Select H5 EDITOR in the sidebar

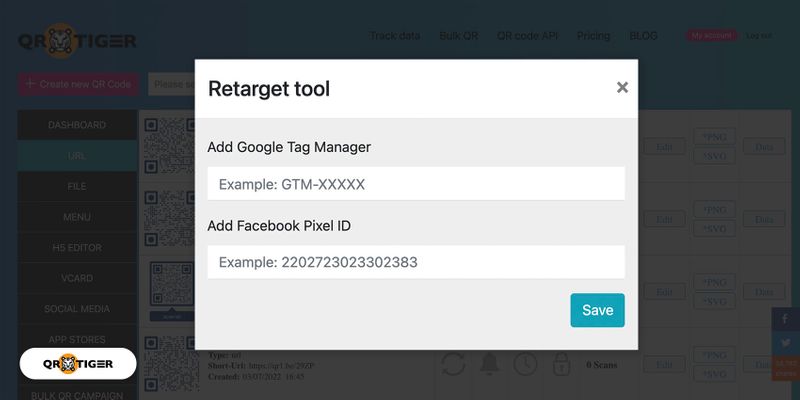pyautogui.click(x=77, y=248)
